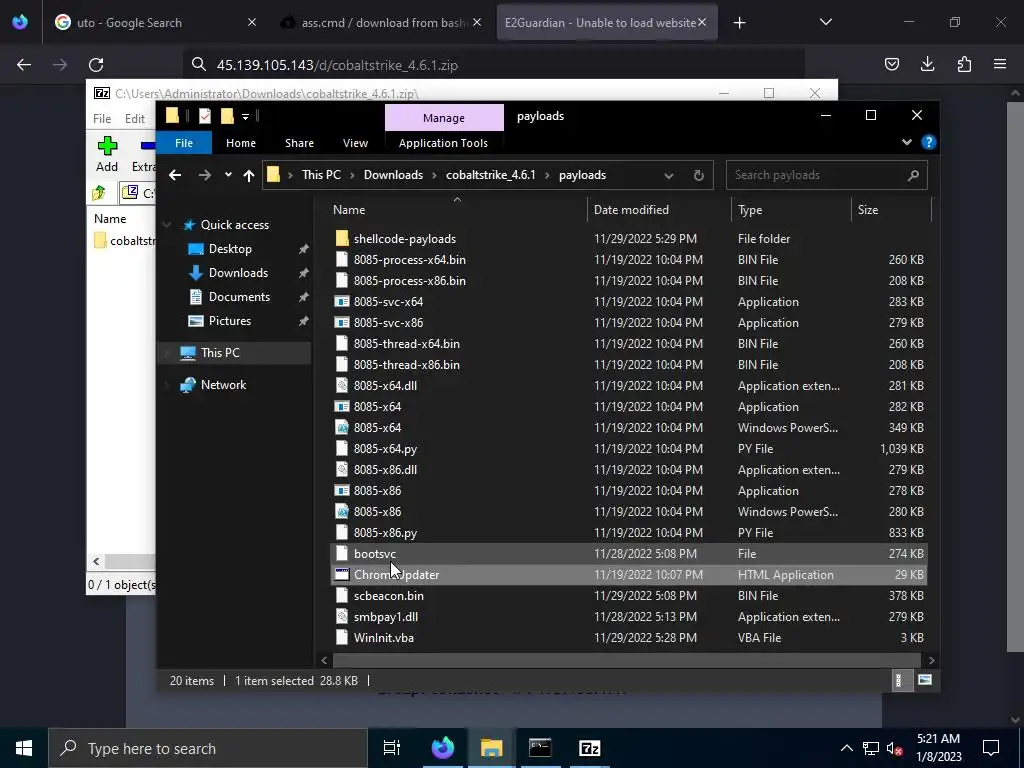Screen dimensions: 1024x768
Task: Switch to large icons view in status bar
Action: [924, 680]
